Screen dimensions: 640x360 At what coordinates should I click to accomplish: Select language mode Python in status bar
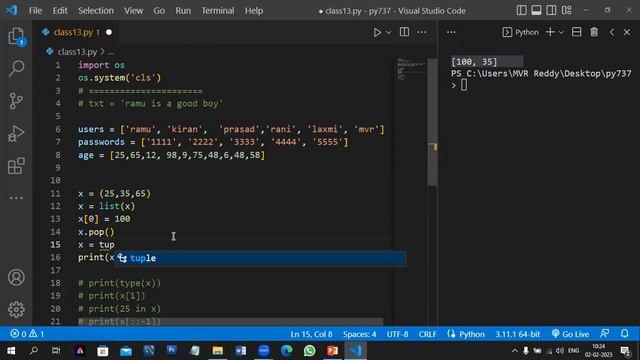[x=472, y=334]
